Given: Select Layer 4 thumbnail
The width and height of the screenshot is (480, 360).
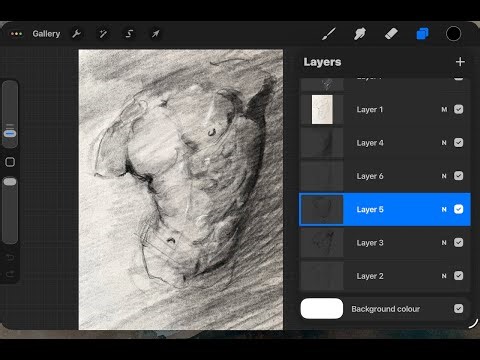Looking at the screenshot, I should 322,143.
